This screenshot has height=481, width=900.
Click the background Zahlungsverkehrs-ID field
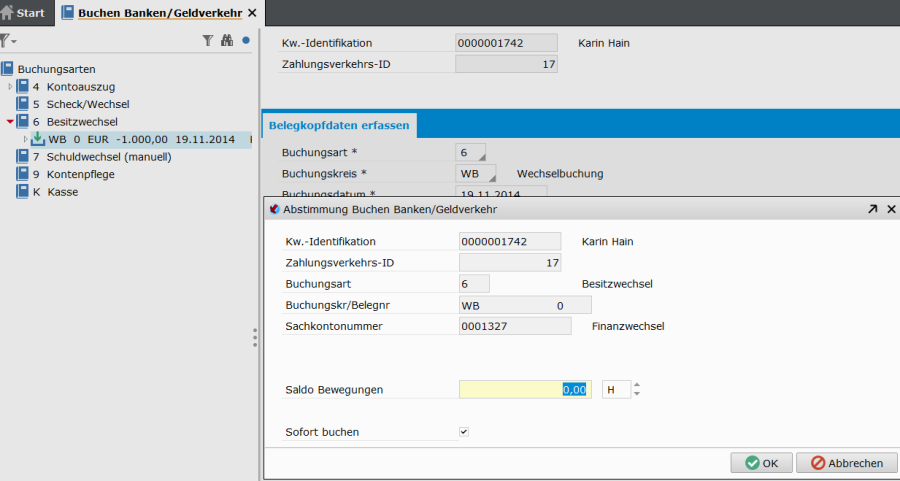point(506,64)
